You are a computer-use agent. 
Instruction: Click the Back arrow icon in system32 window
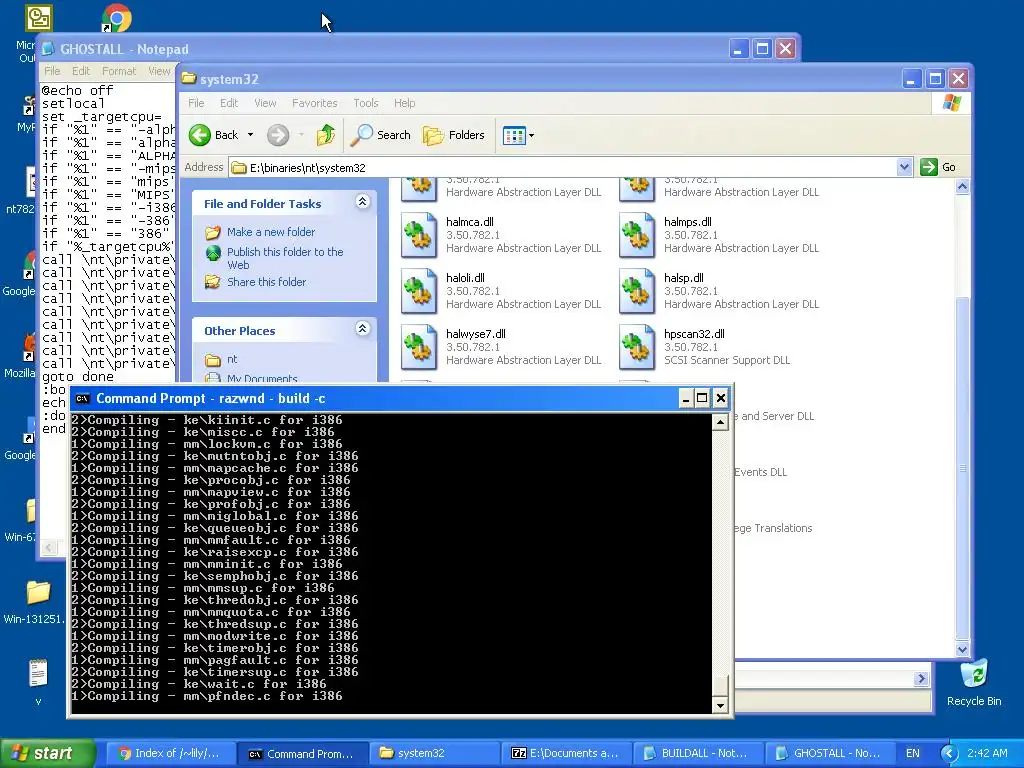click(200, 135)
